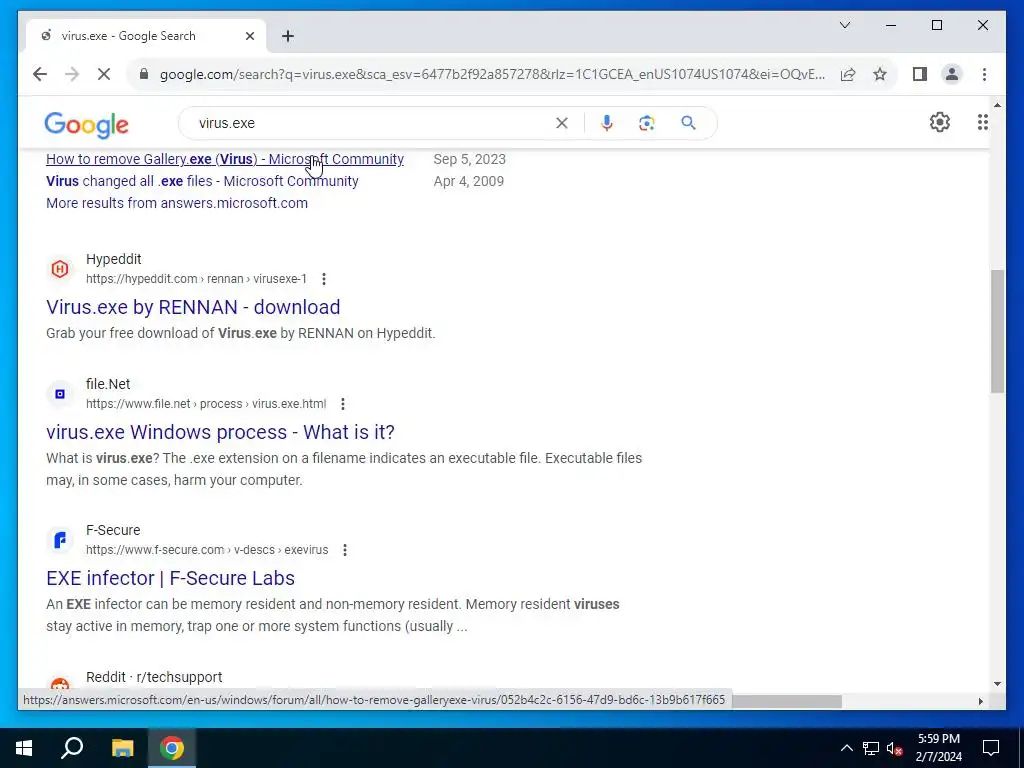Go back to the previous page
The height and width of the screenshot is (768, 1024).
pyautogui.click(x=40, y=74)
